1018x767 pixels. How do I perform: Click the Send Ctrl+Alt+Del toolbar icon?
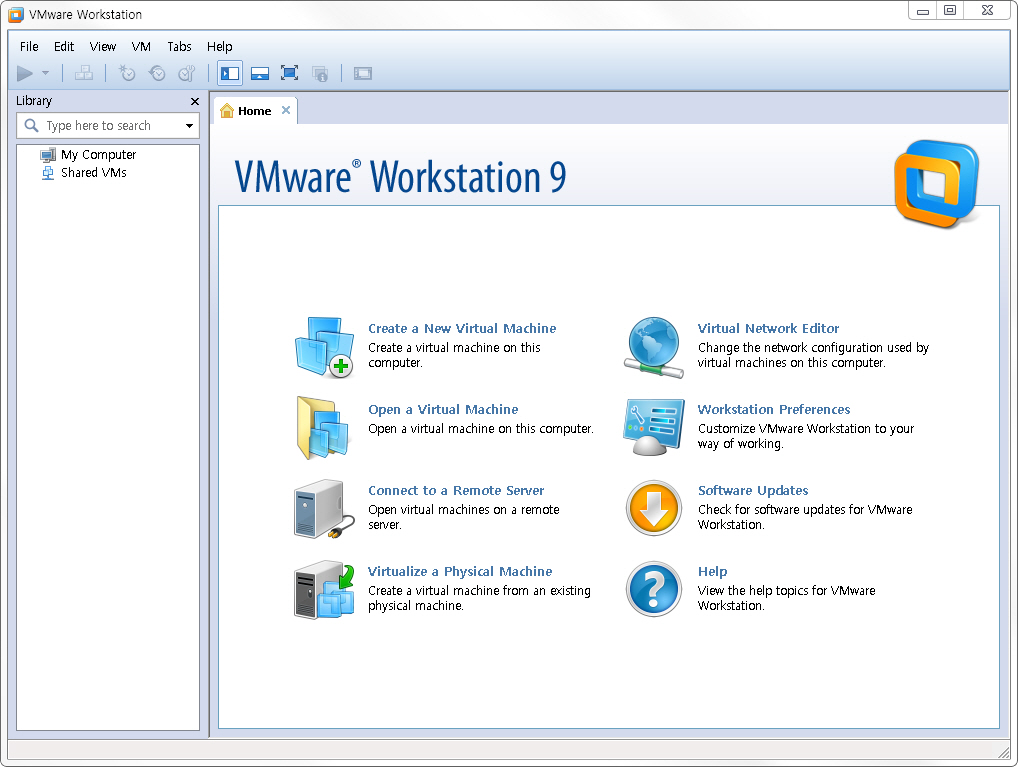(x=84, y=73)
